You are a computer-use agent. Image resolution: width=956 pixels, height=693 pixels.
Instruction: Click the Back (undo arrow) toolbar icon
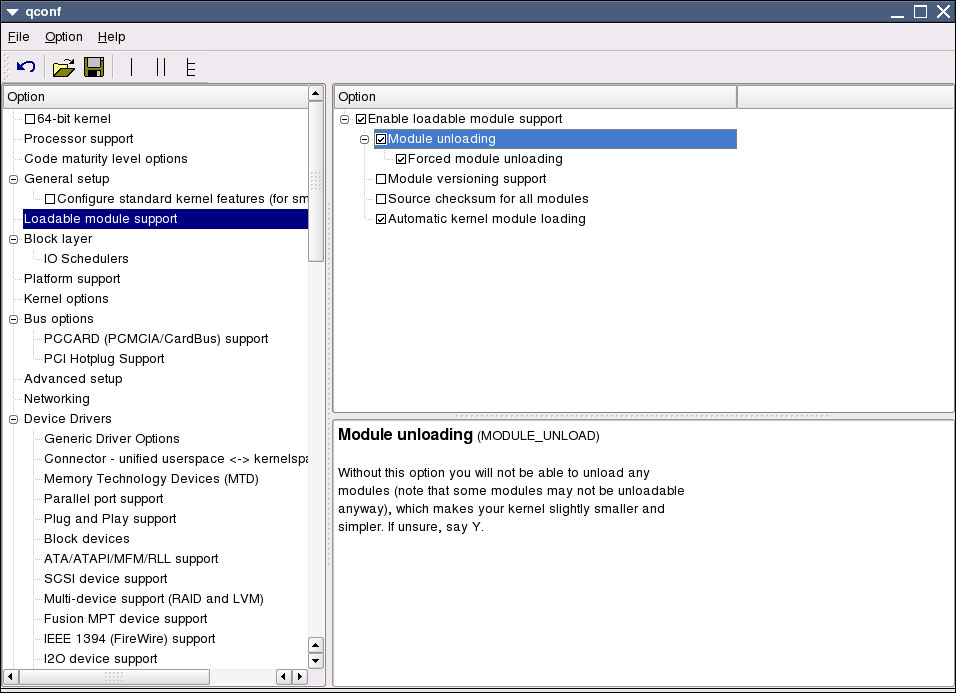pos(26,66)
